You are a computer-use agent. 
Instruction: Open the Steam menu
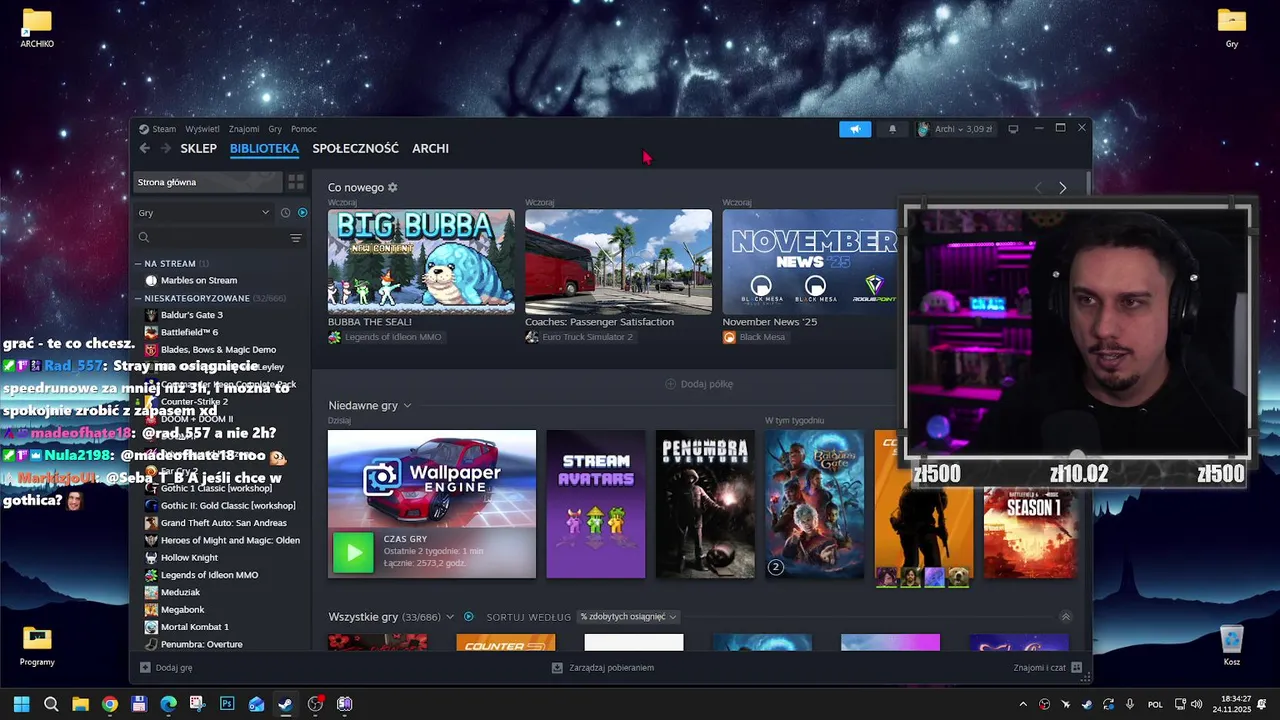157,129
